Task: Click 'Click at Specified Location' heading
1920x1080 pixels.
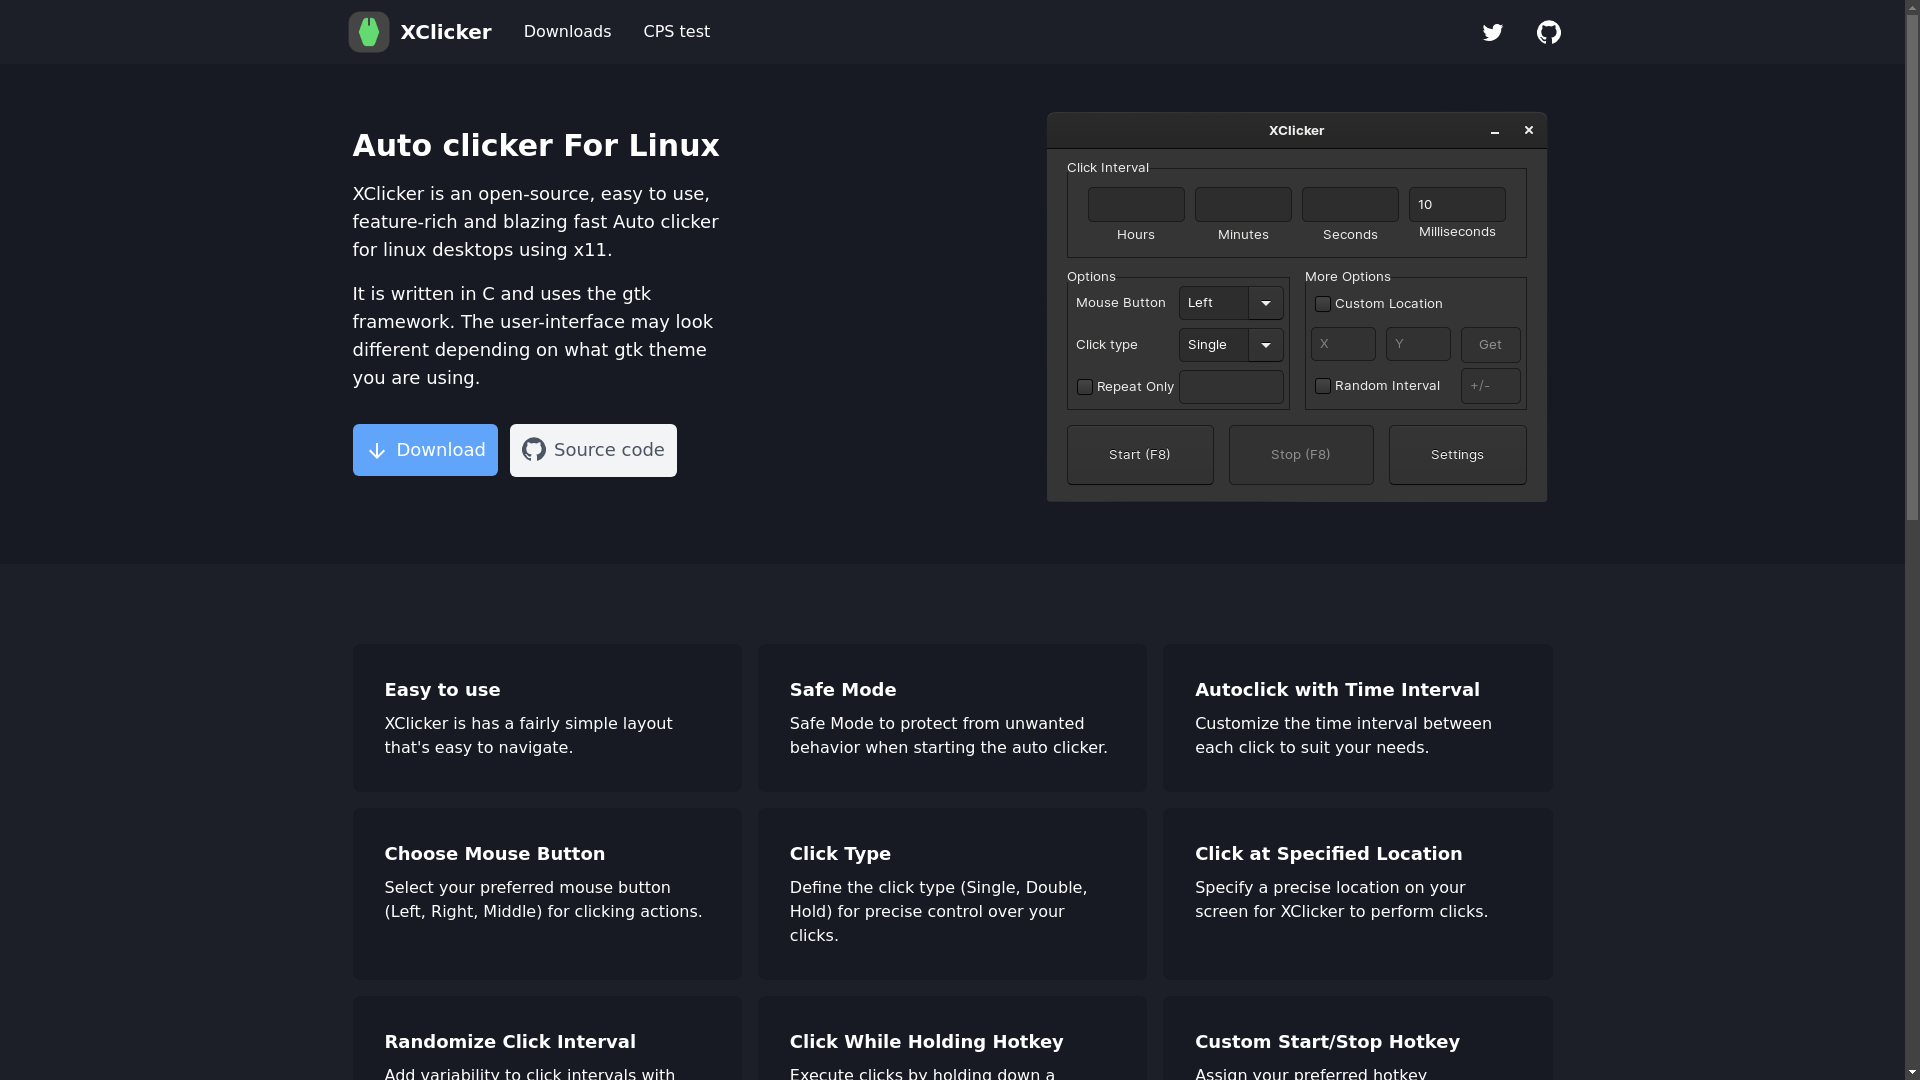Action: pyautogui.click(x=1328, y=854)
